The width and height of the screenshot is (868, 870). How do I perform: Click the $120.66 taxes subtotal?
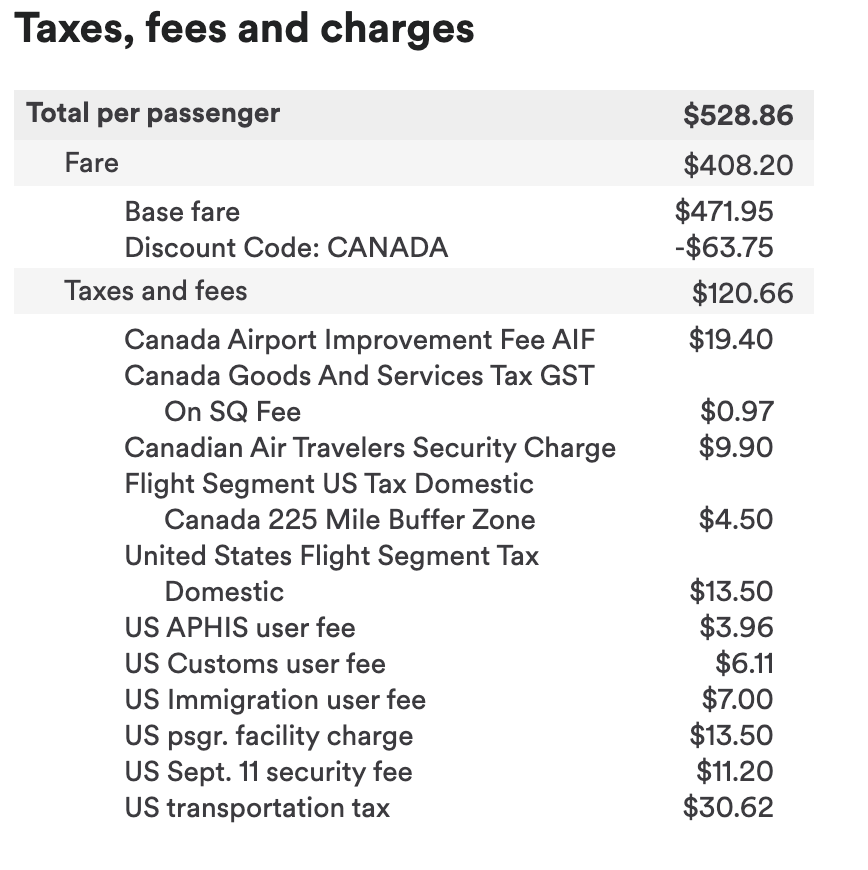(742, 293)
